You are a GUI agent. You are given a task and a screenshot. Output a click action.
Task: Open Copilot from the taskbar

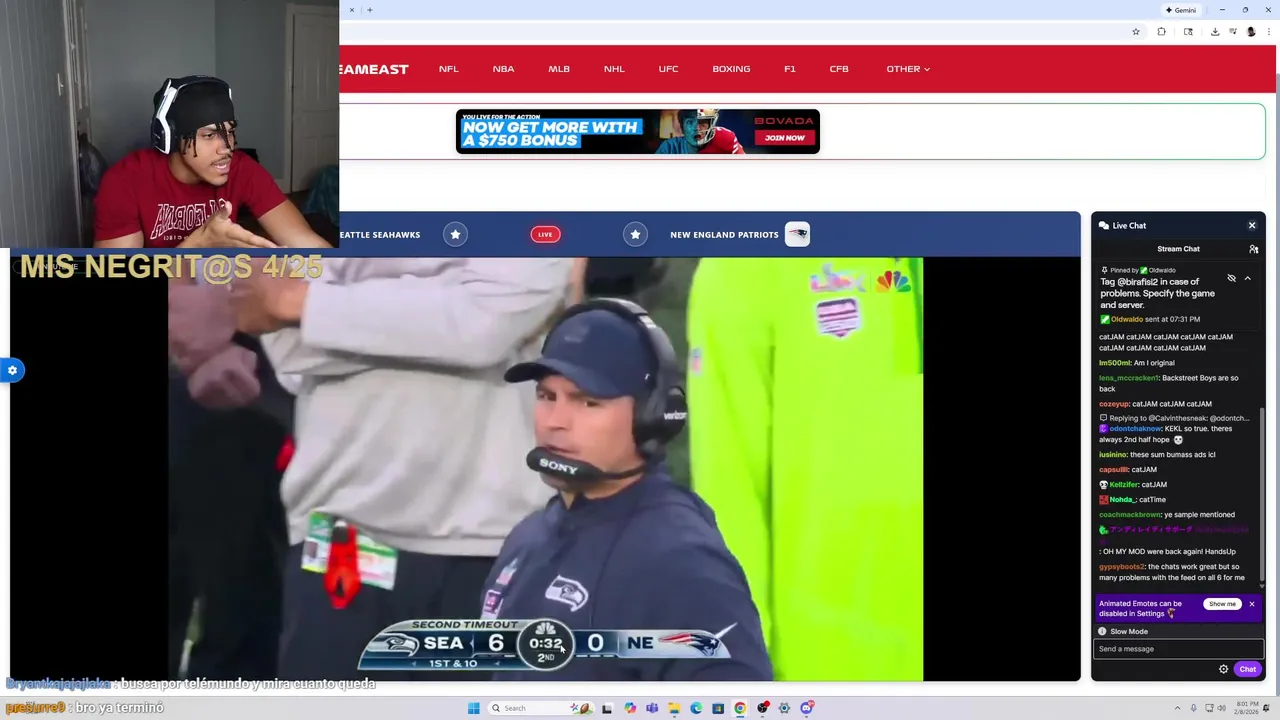[x=630, y=708]
